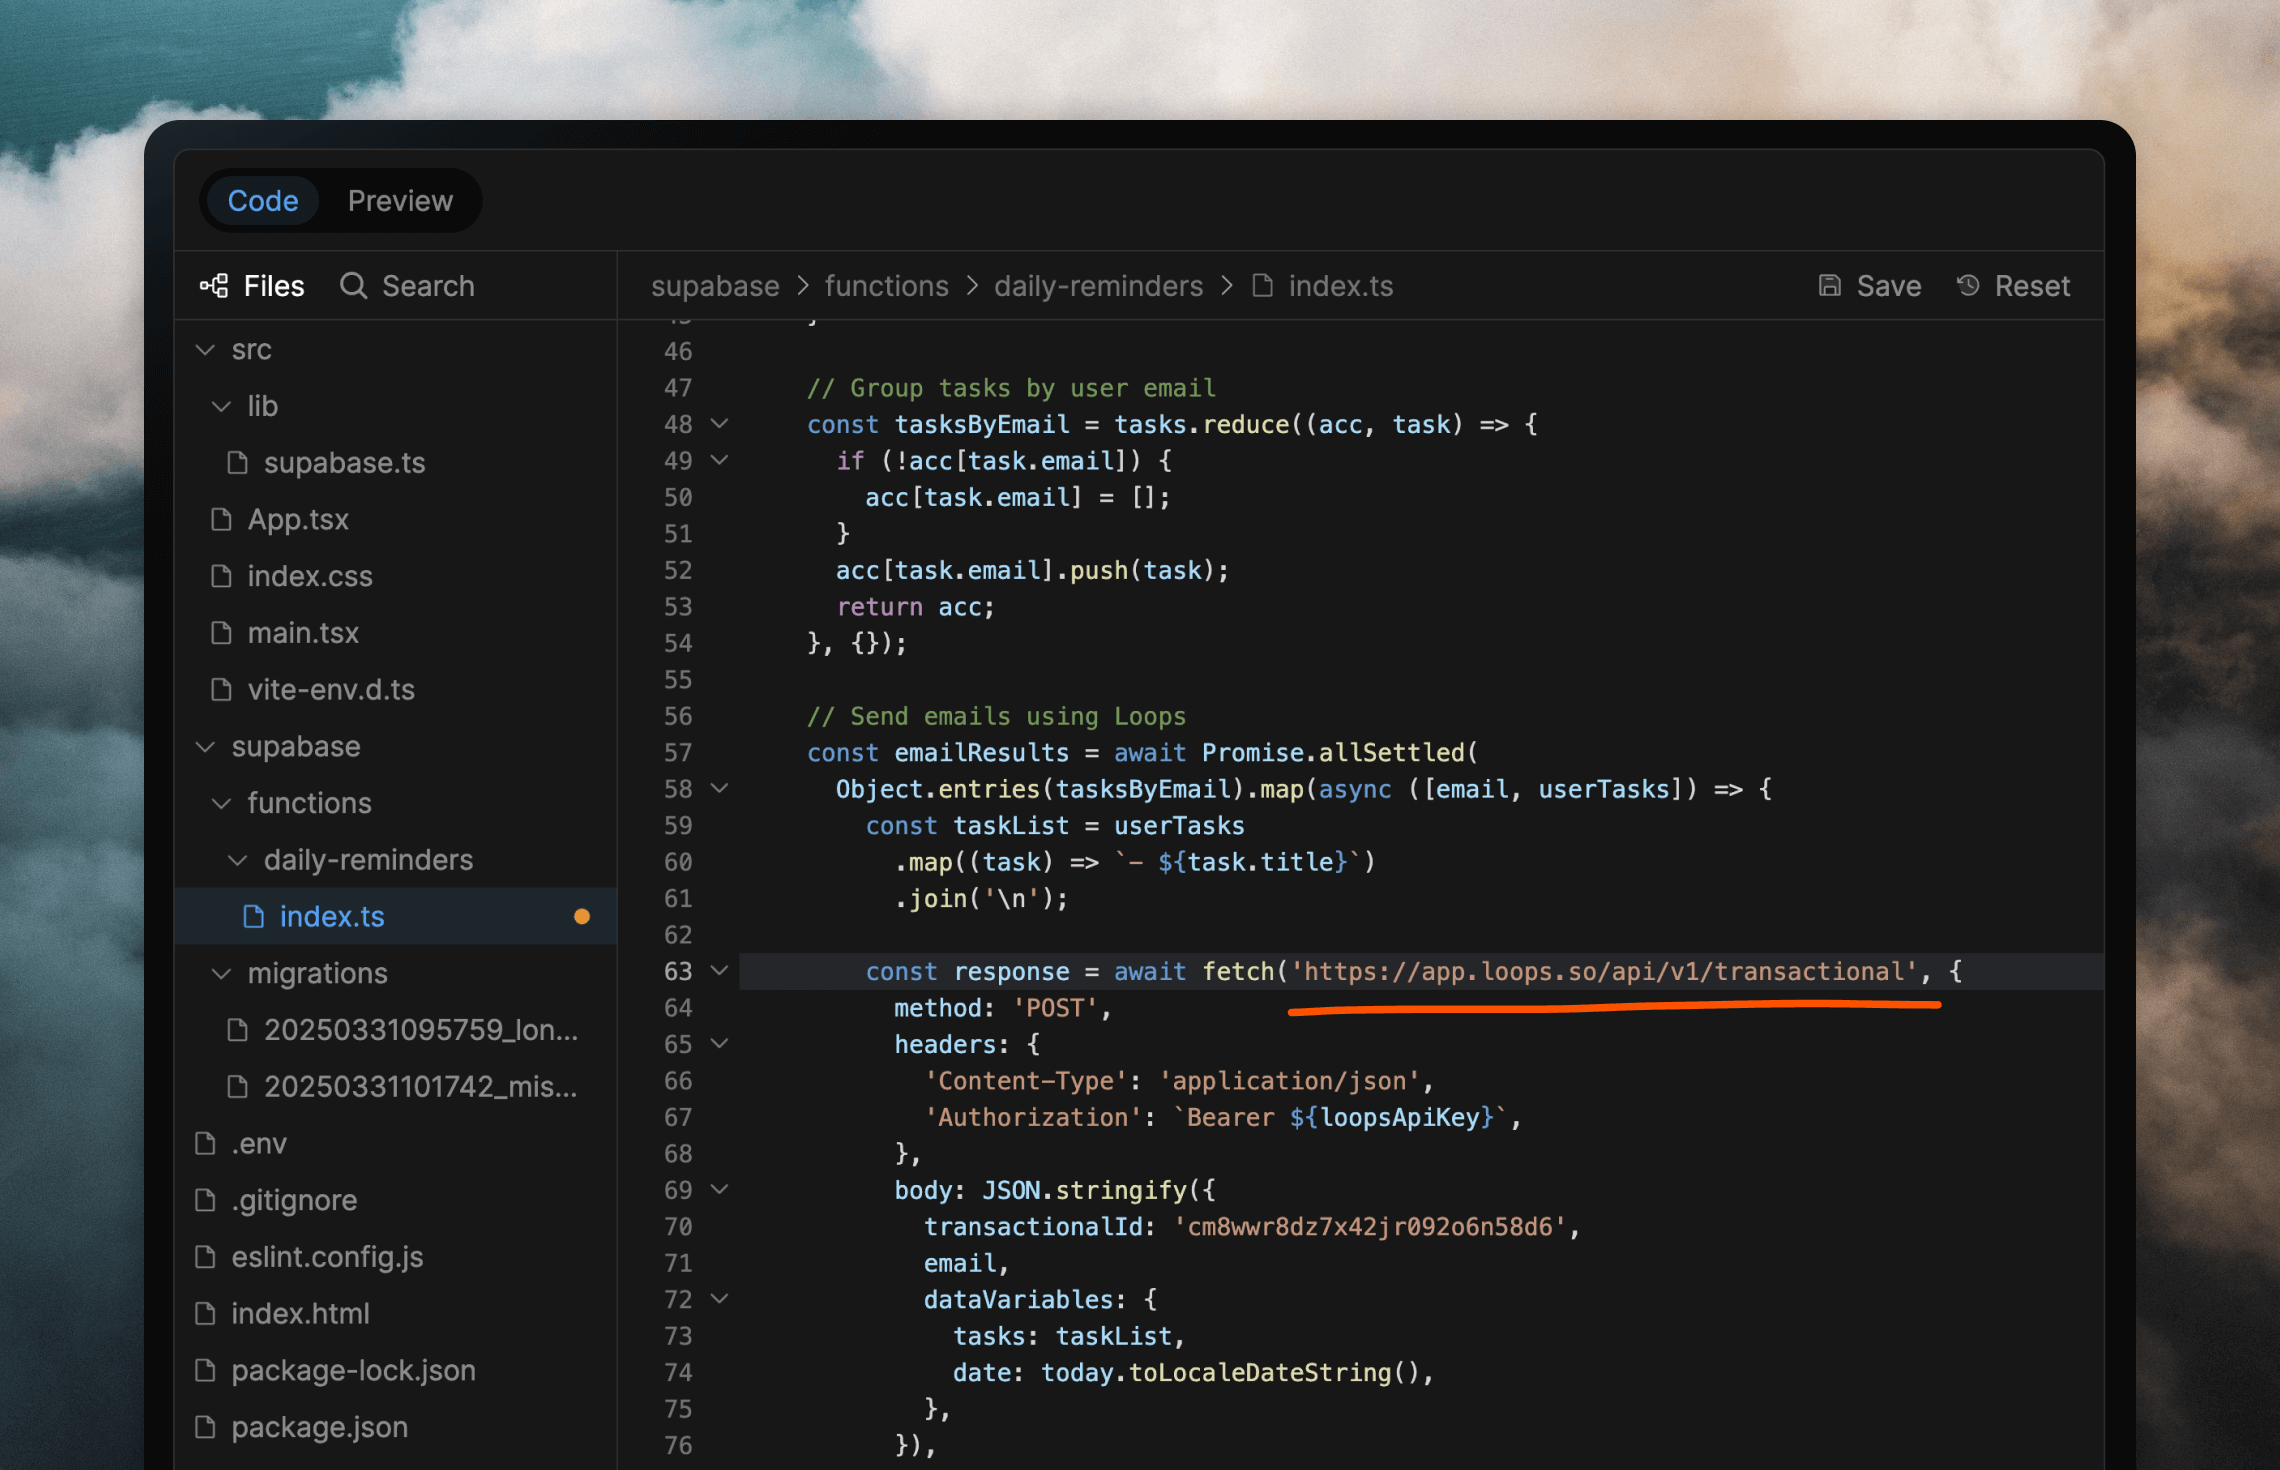This screenshot has width=2280, height=1470.
Task: Click line number 57 in gutter
Action: pos(677,753)
